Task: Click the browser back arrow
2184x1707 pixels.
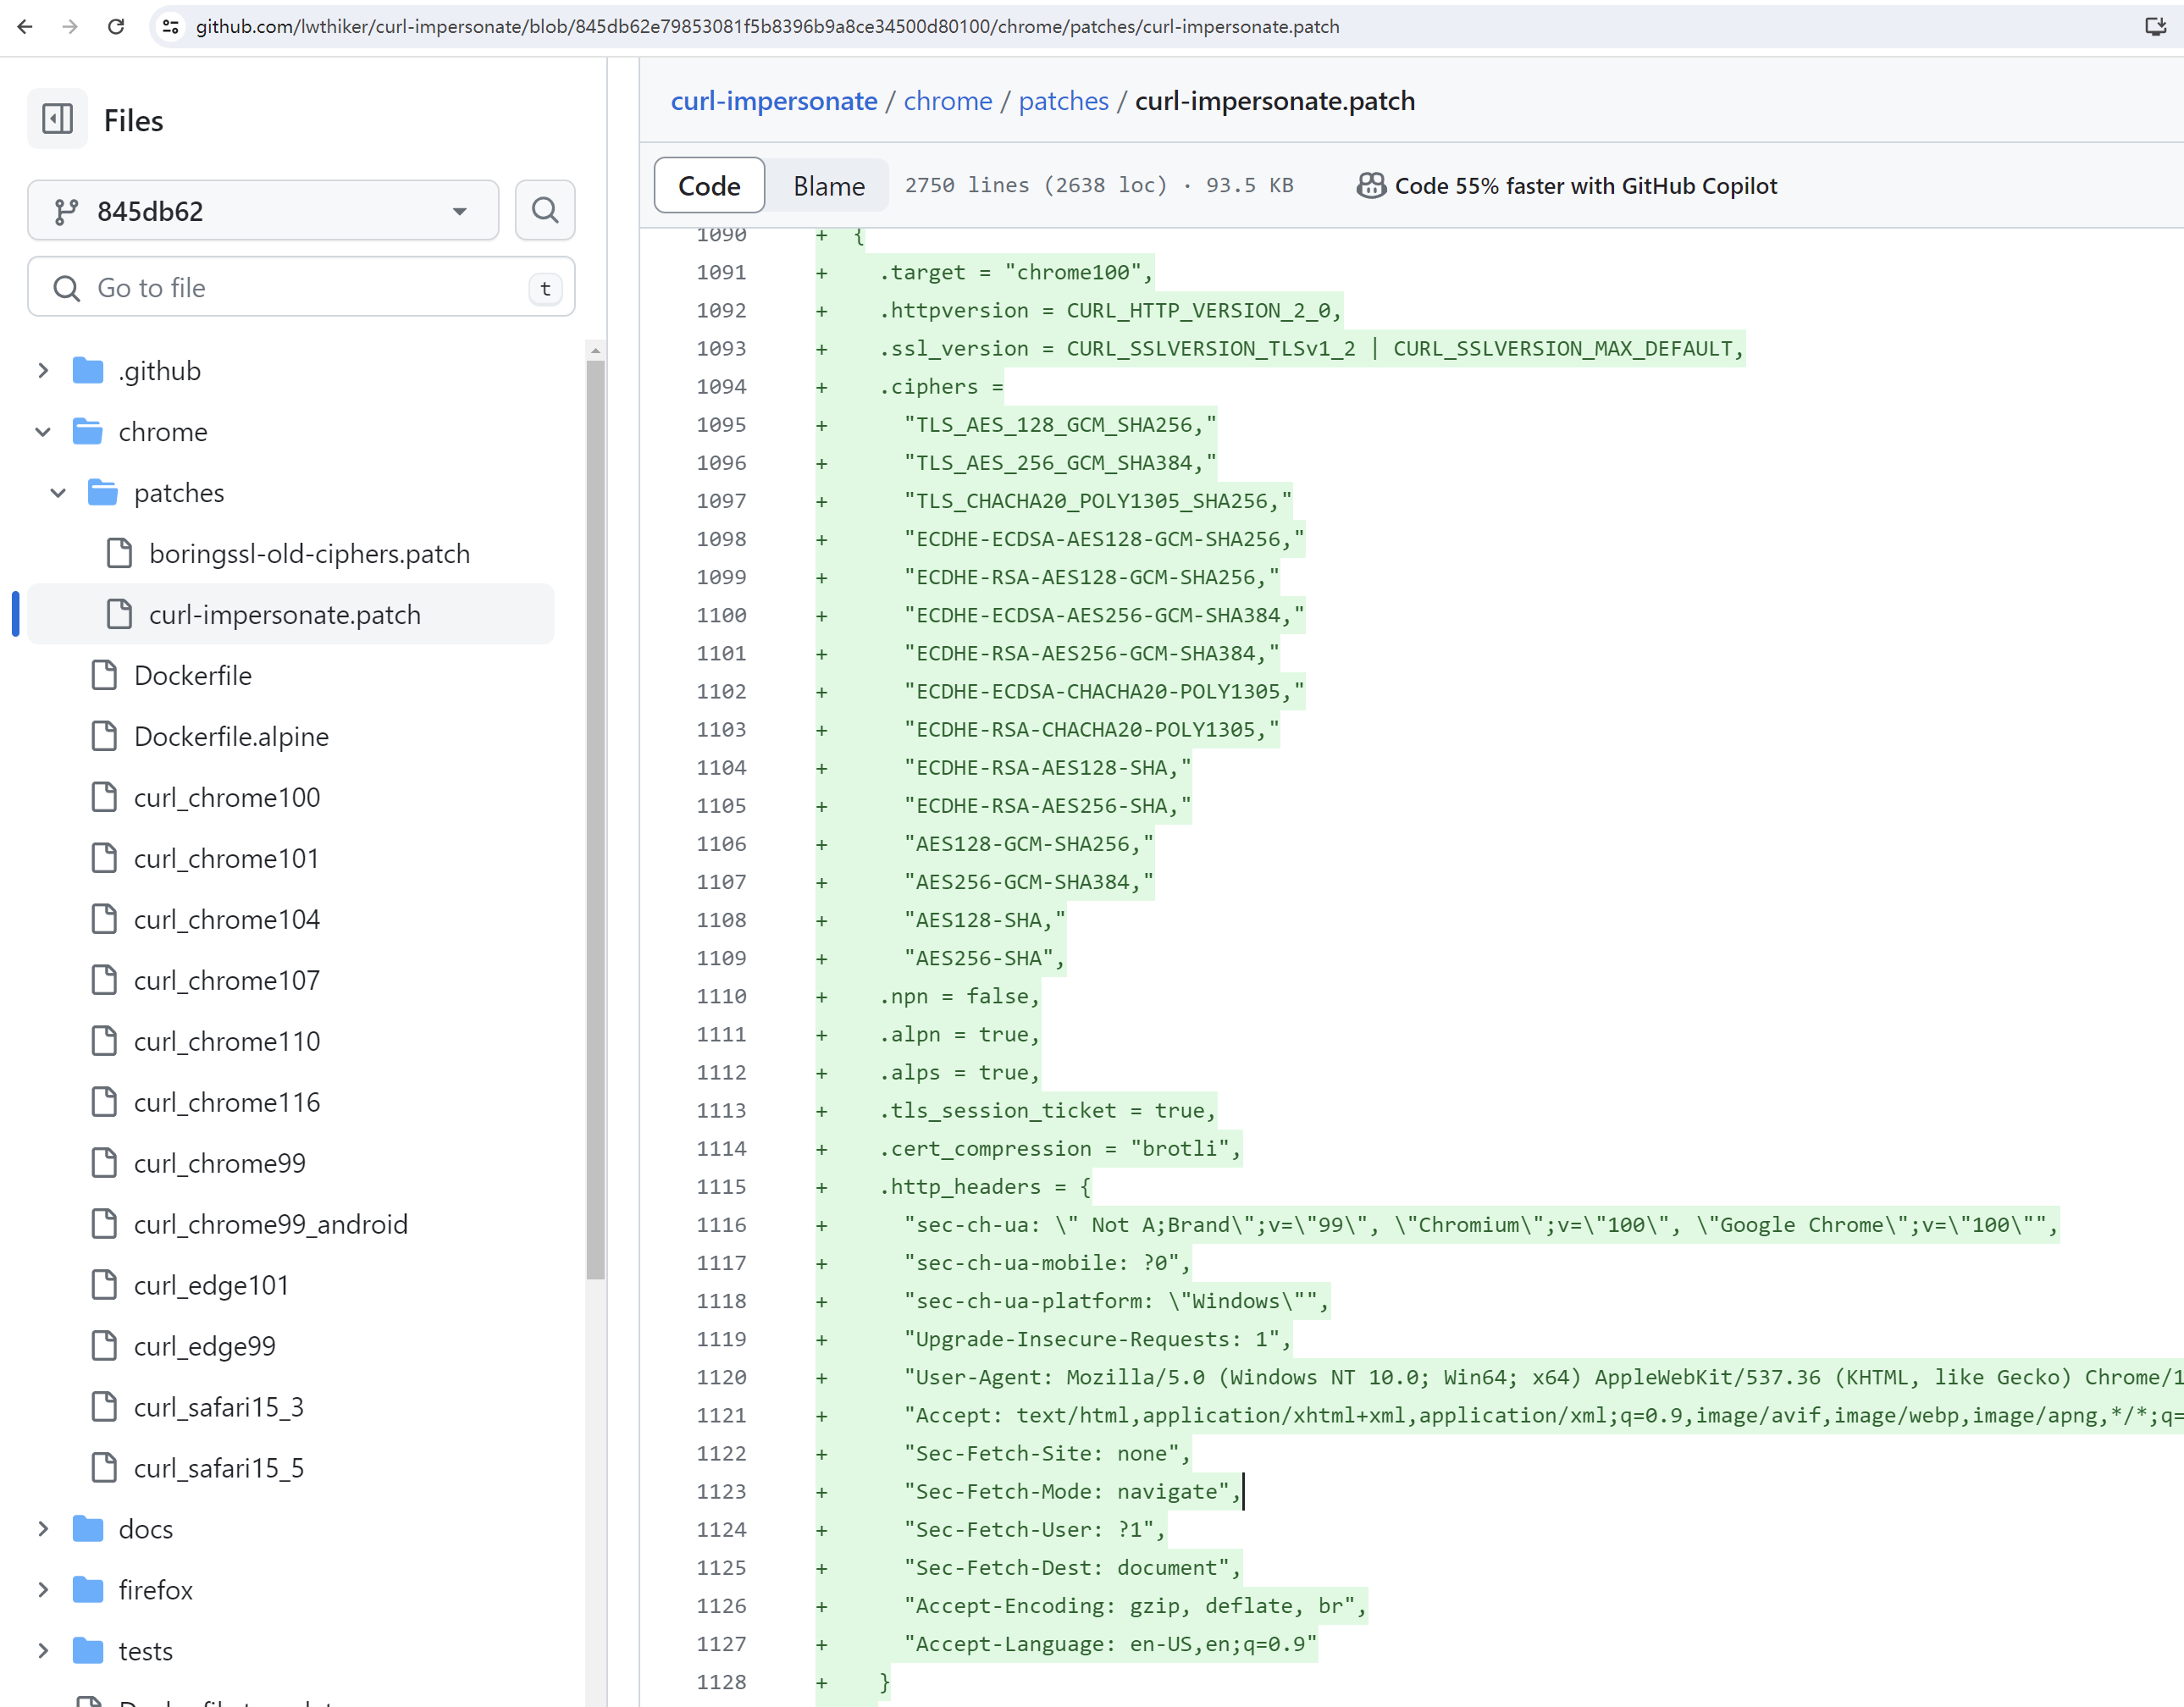Action: 25,27
